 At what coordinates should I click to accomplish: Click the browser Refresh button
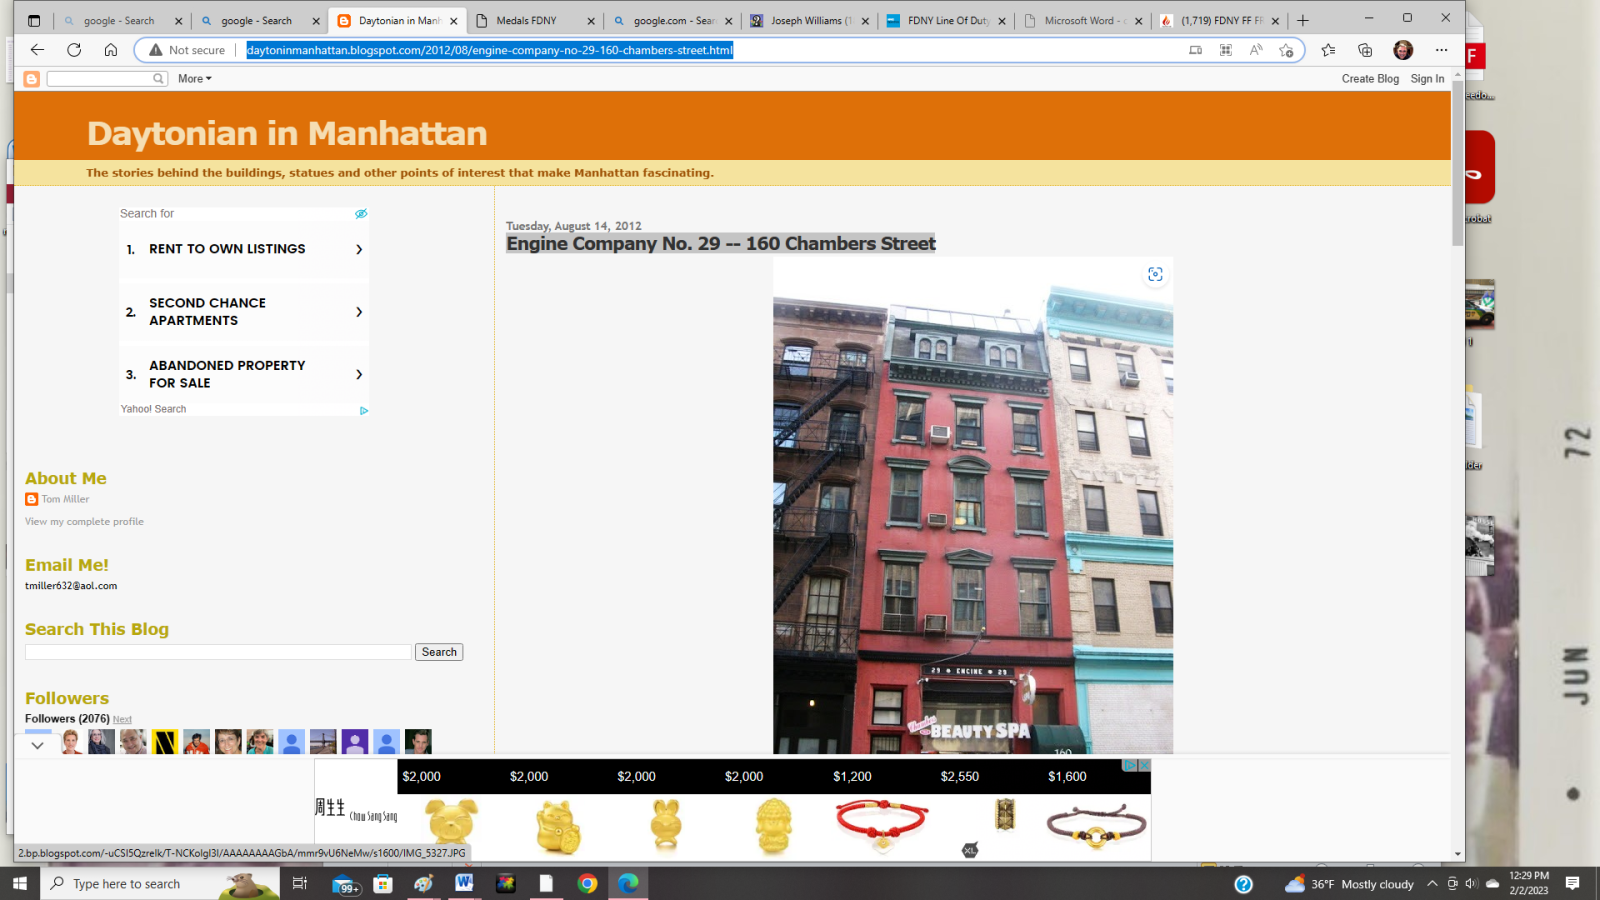(x=74, y=50)
